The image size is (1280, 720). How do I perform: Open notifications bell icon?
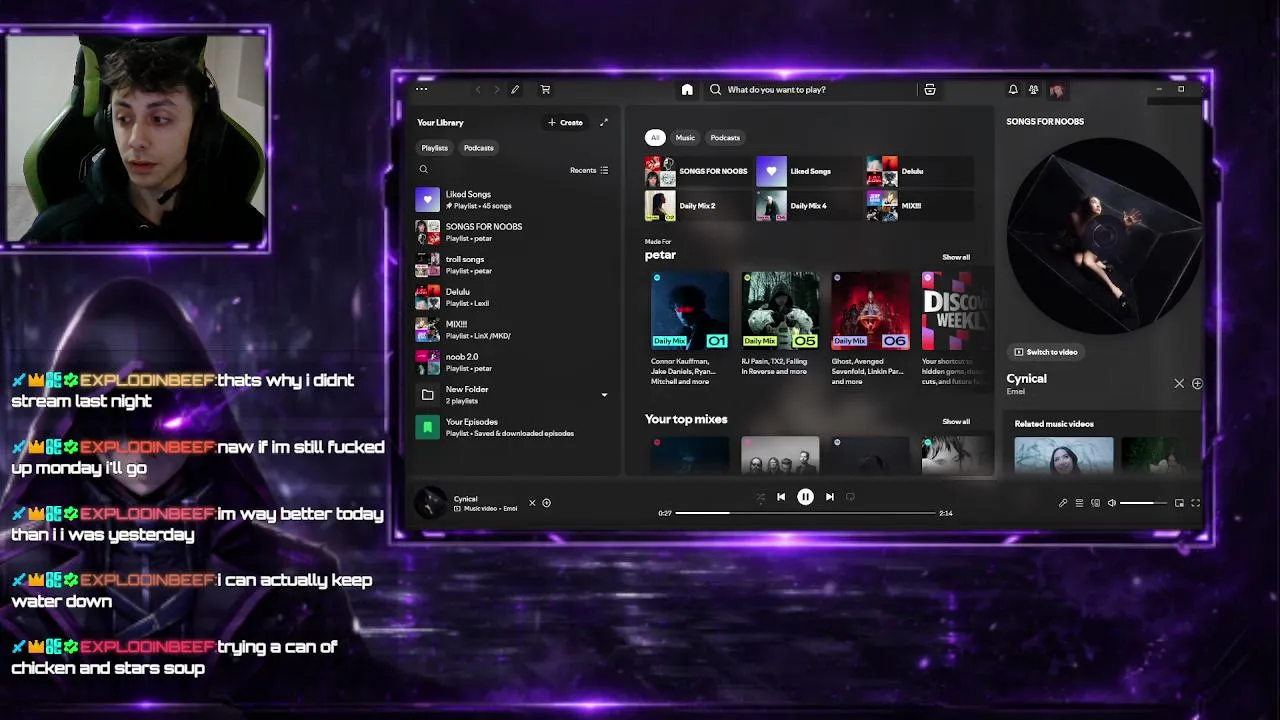pos(1013,90)
